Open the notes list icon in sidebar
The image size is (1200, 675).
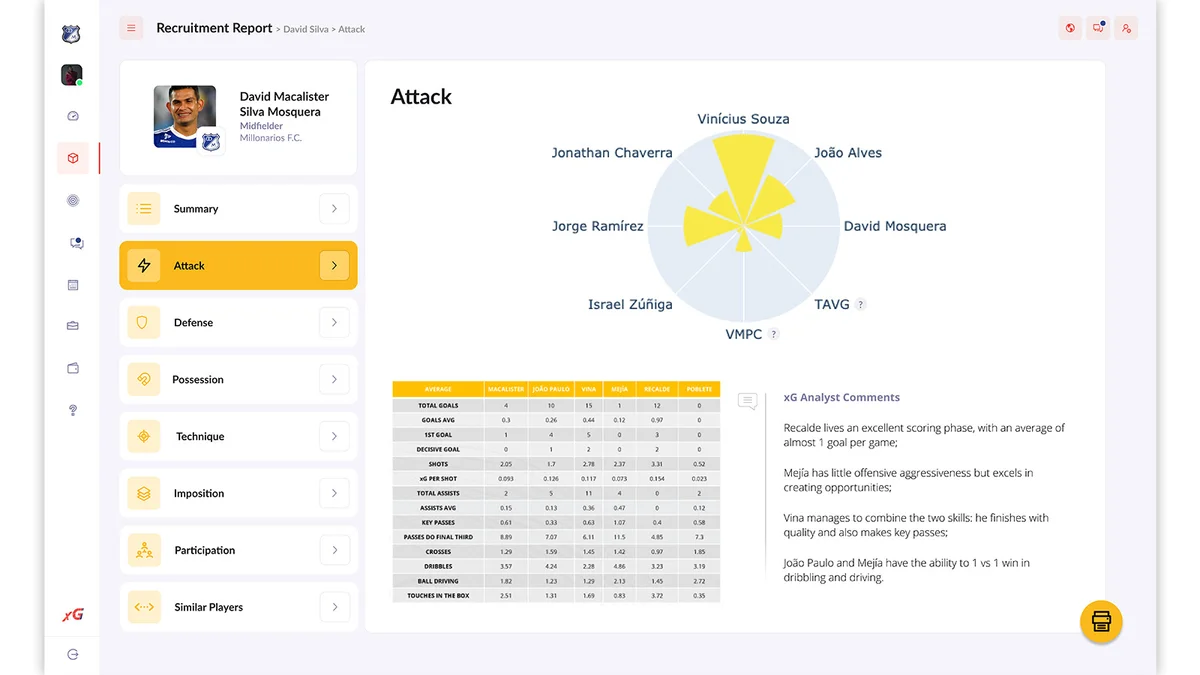[72, 284]
